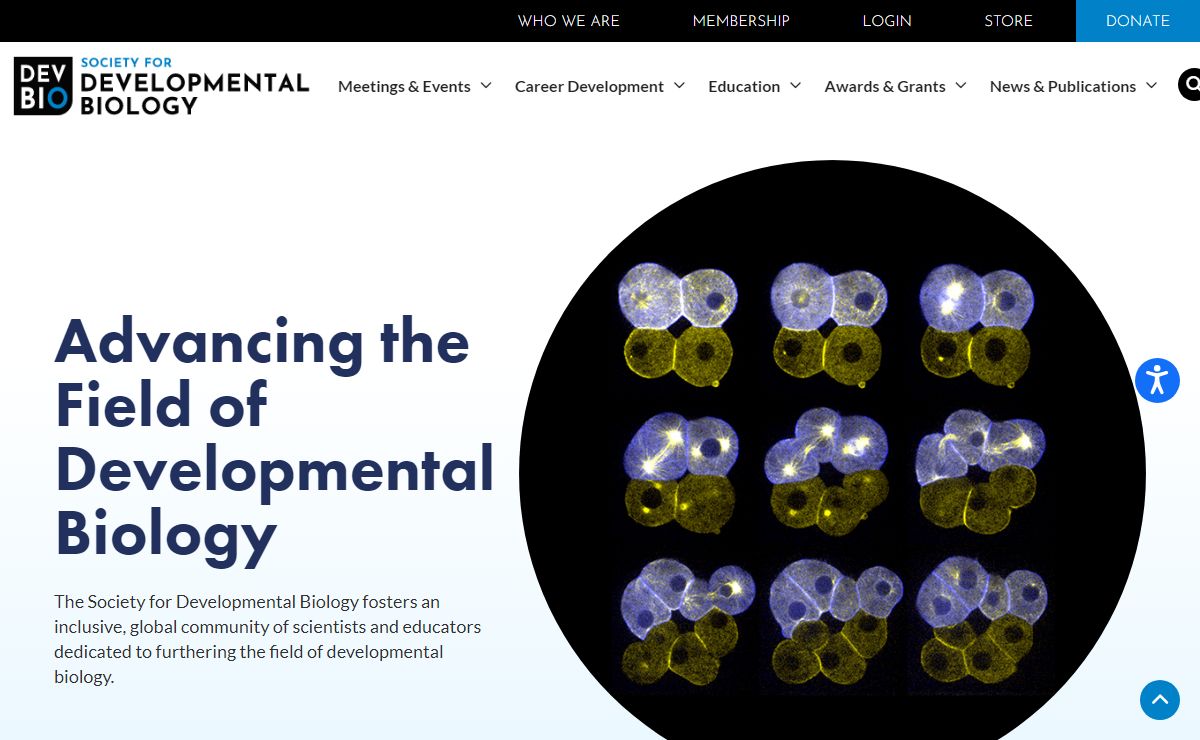Go to Who We Are page

click(x=569, y=21)
